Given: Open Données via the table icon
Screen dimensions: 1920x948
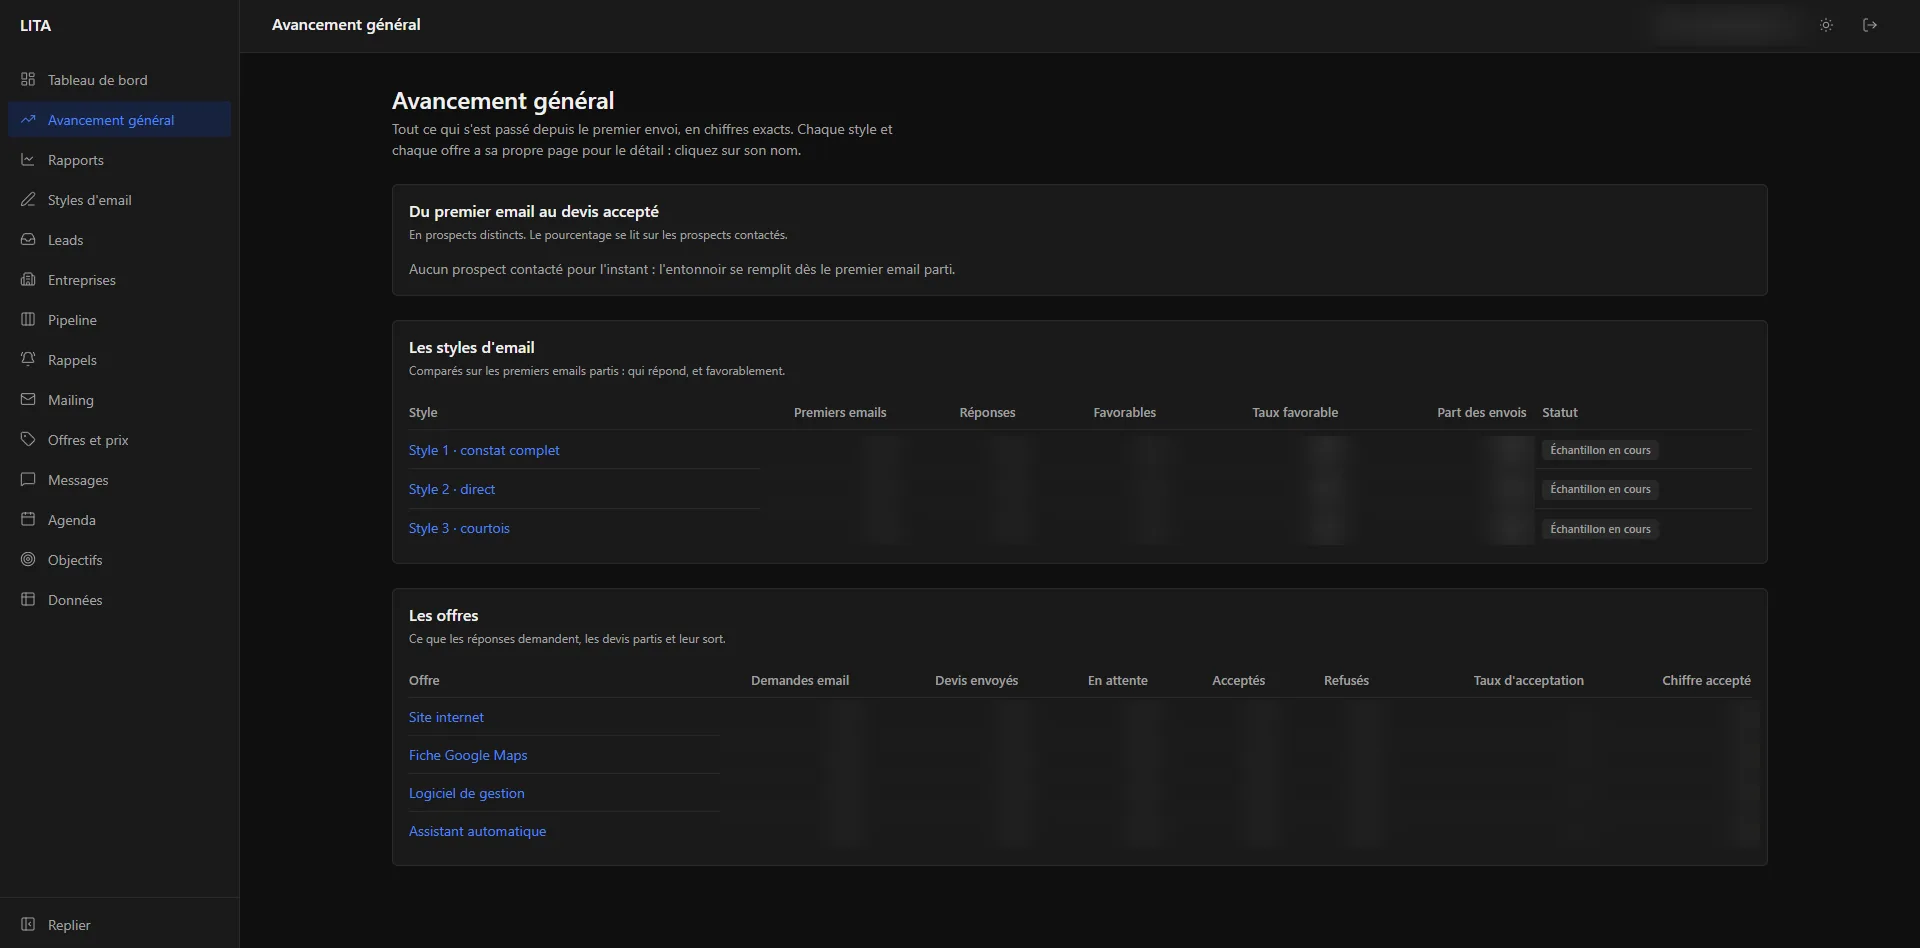Looking at the screenshot, I should [x=28, y=600].
